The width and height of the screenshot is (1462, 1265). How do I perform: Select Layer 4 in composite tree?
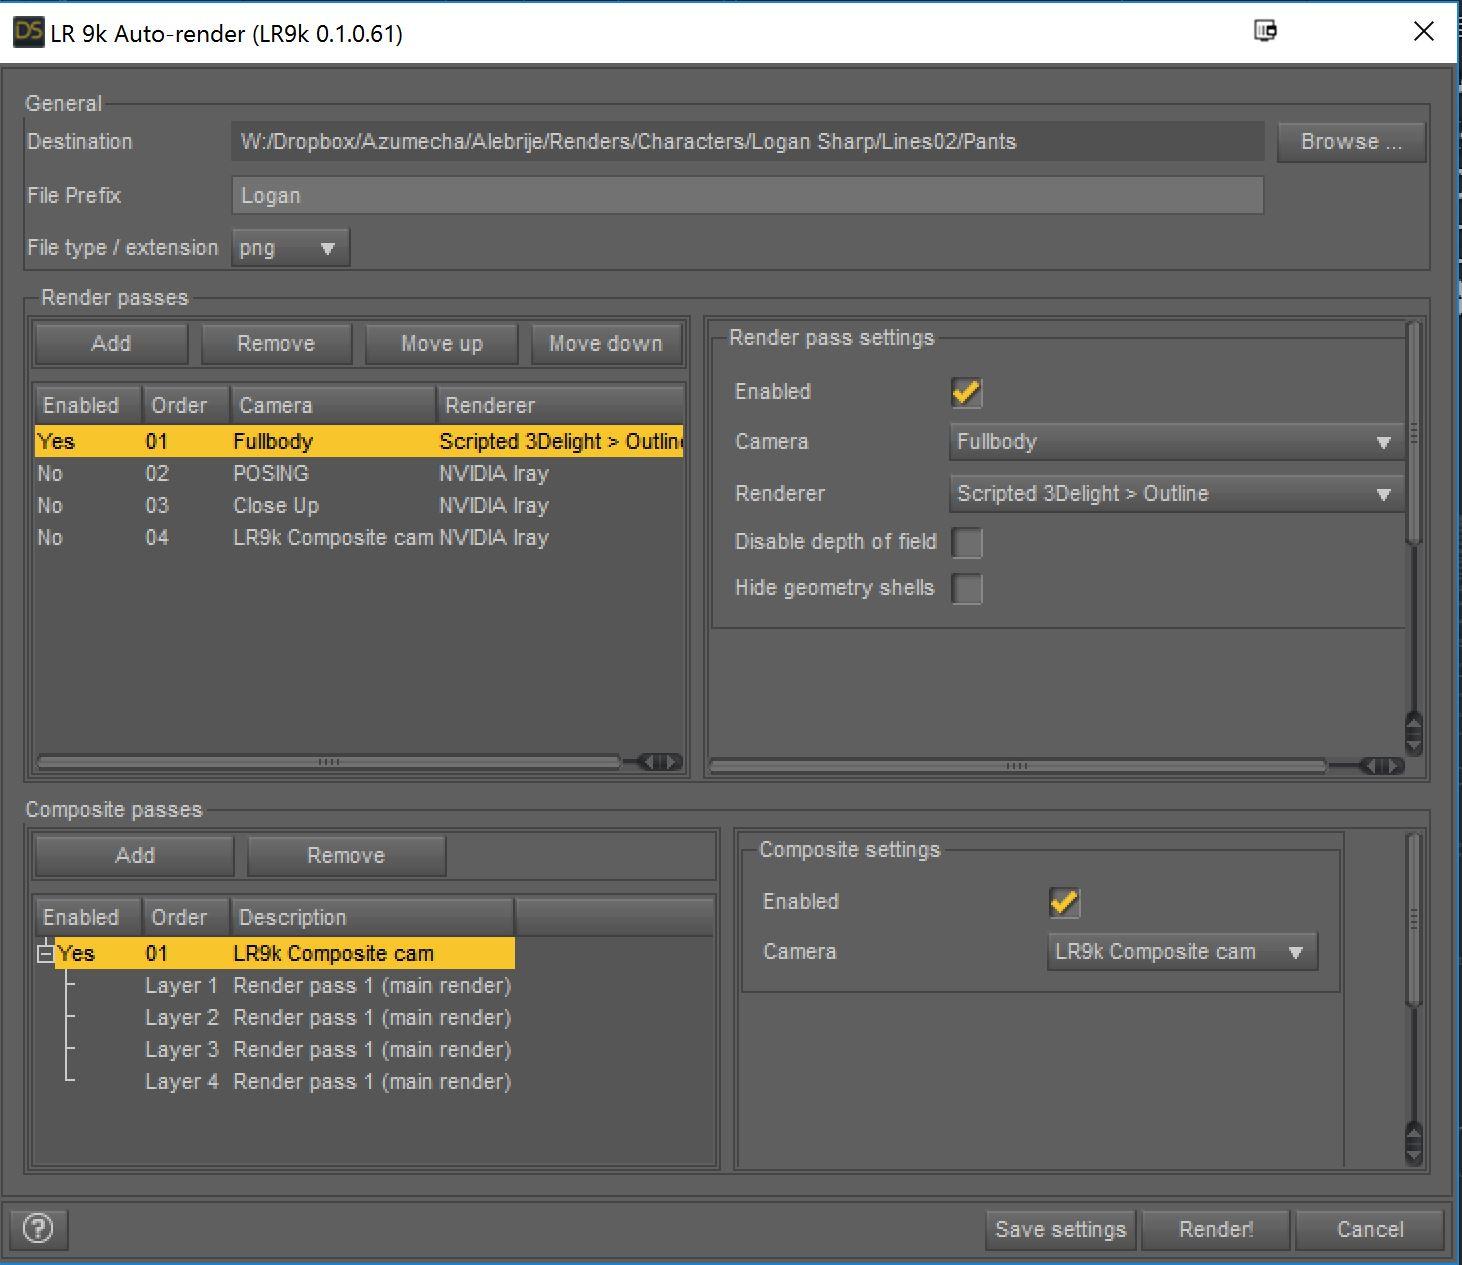(x=328, y=1082)
